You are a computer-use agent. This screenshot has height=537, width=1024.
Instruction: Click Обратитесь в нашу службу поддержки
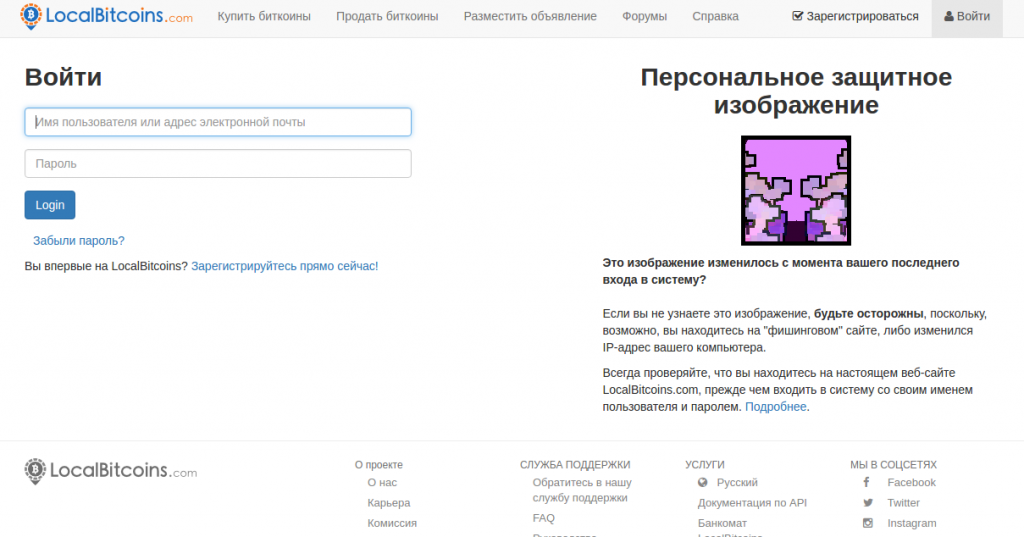pos(582,490)
